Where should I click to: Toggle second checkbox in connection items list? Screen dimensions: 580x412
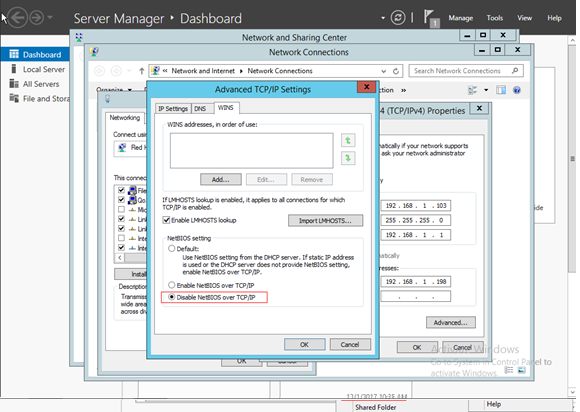click(x=121, y=200)
